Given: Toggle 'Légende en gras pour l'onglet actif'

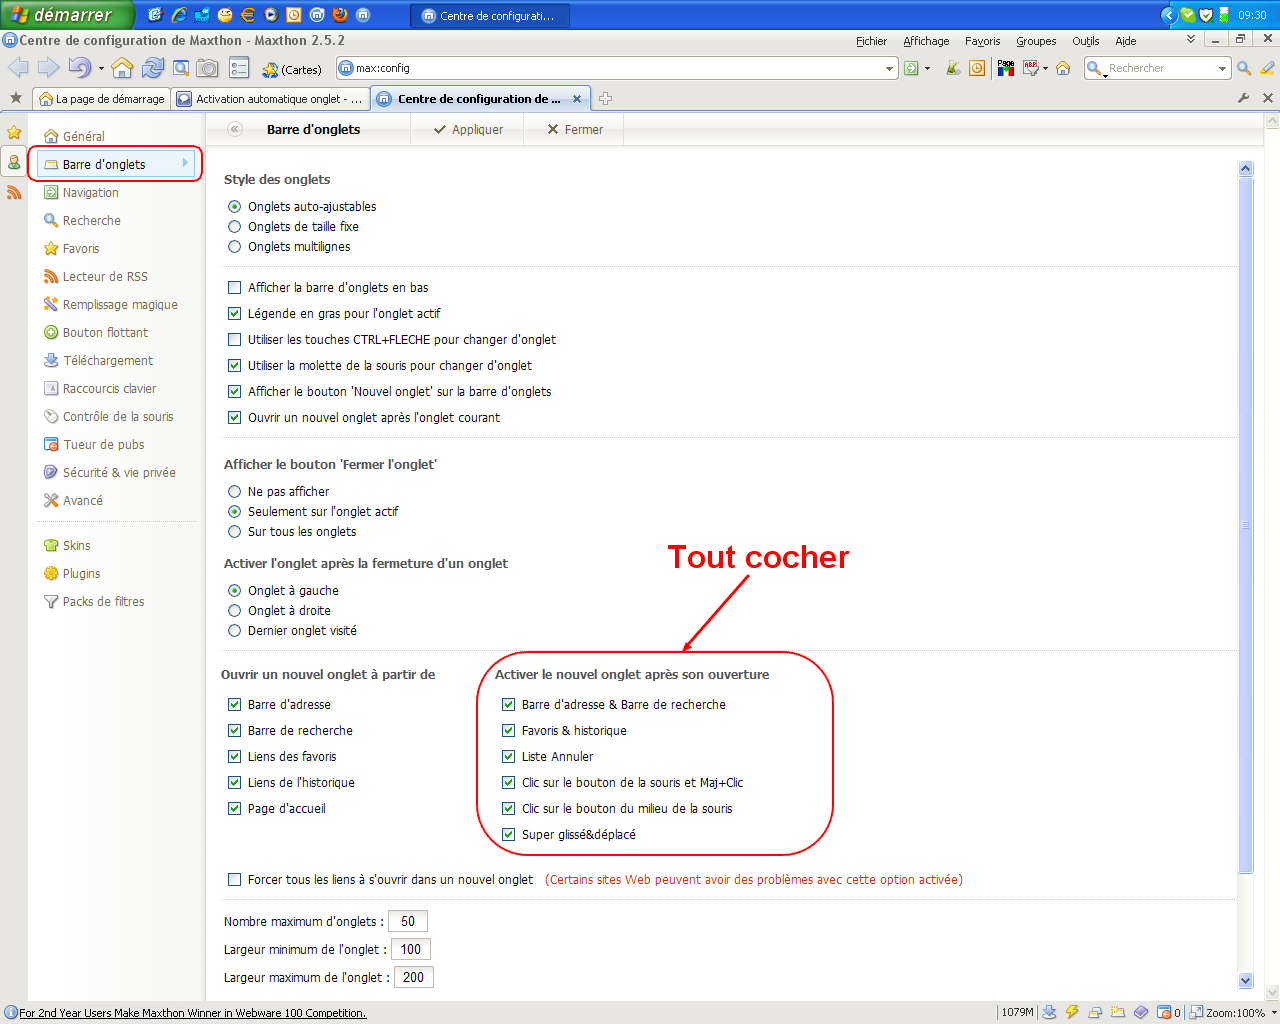Looking at the screenshot, I should pos(234,313).
